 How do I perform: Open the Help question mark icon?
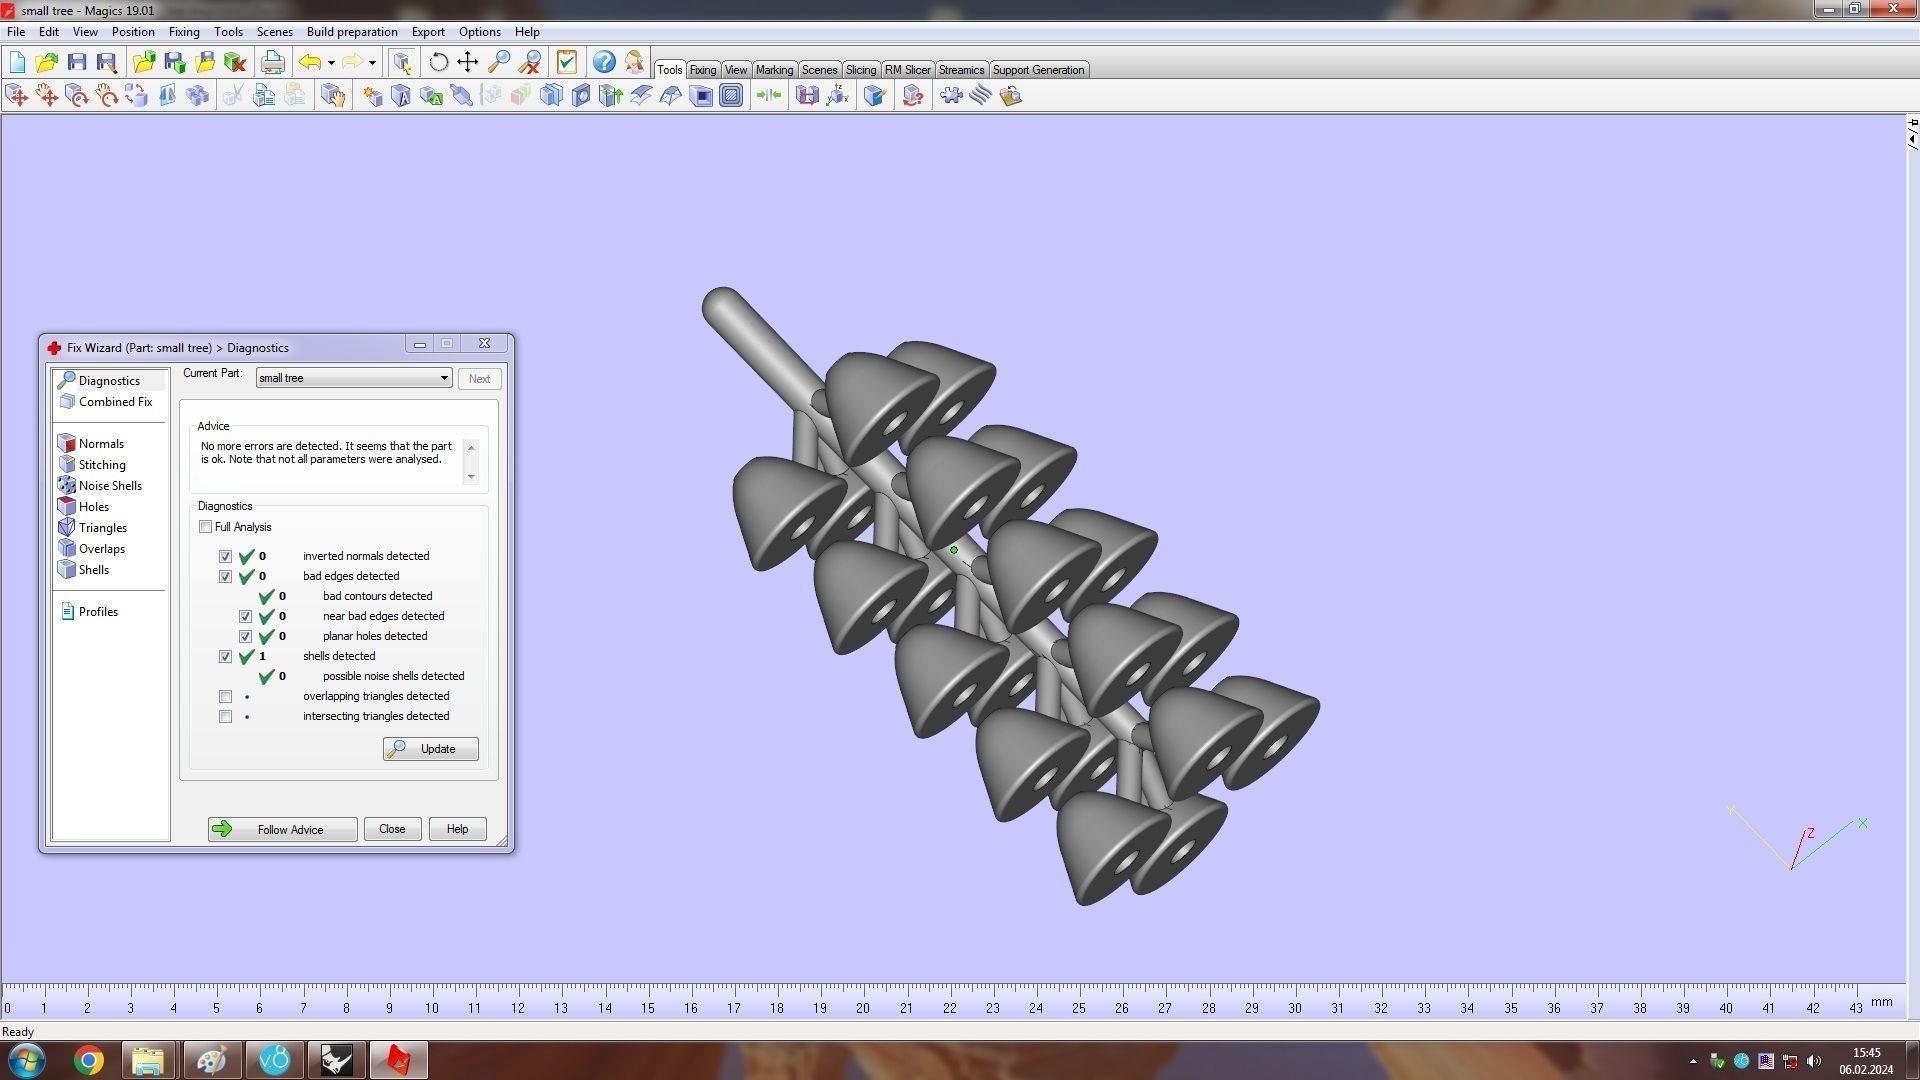(x=604, y=62)
